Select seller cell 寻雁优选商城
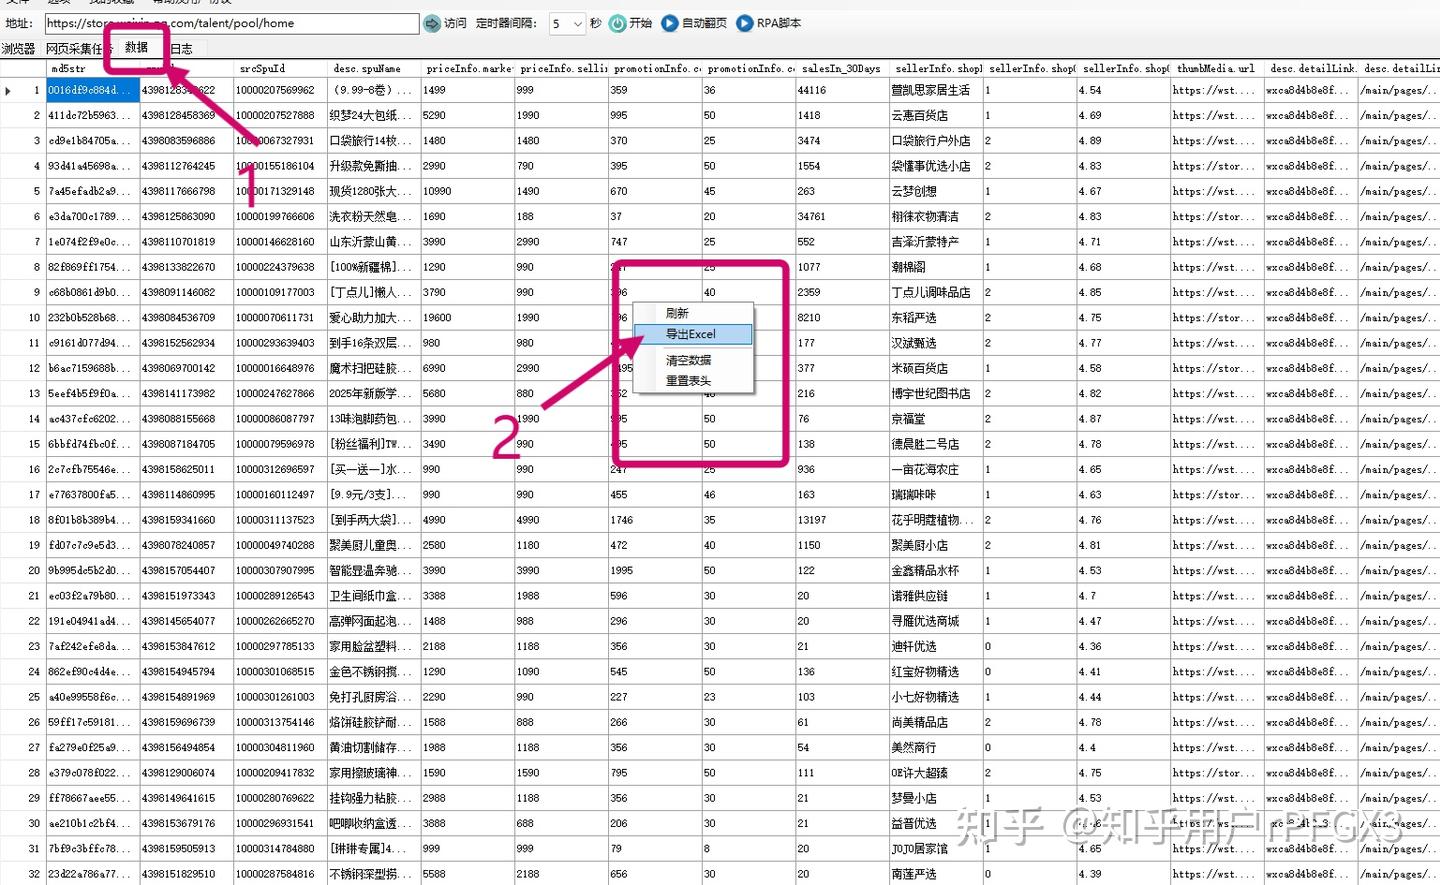This screenshot has width=1440, height=885. pos(936,621)
